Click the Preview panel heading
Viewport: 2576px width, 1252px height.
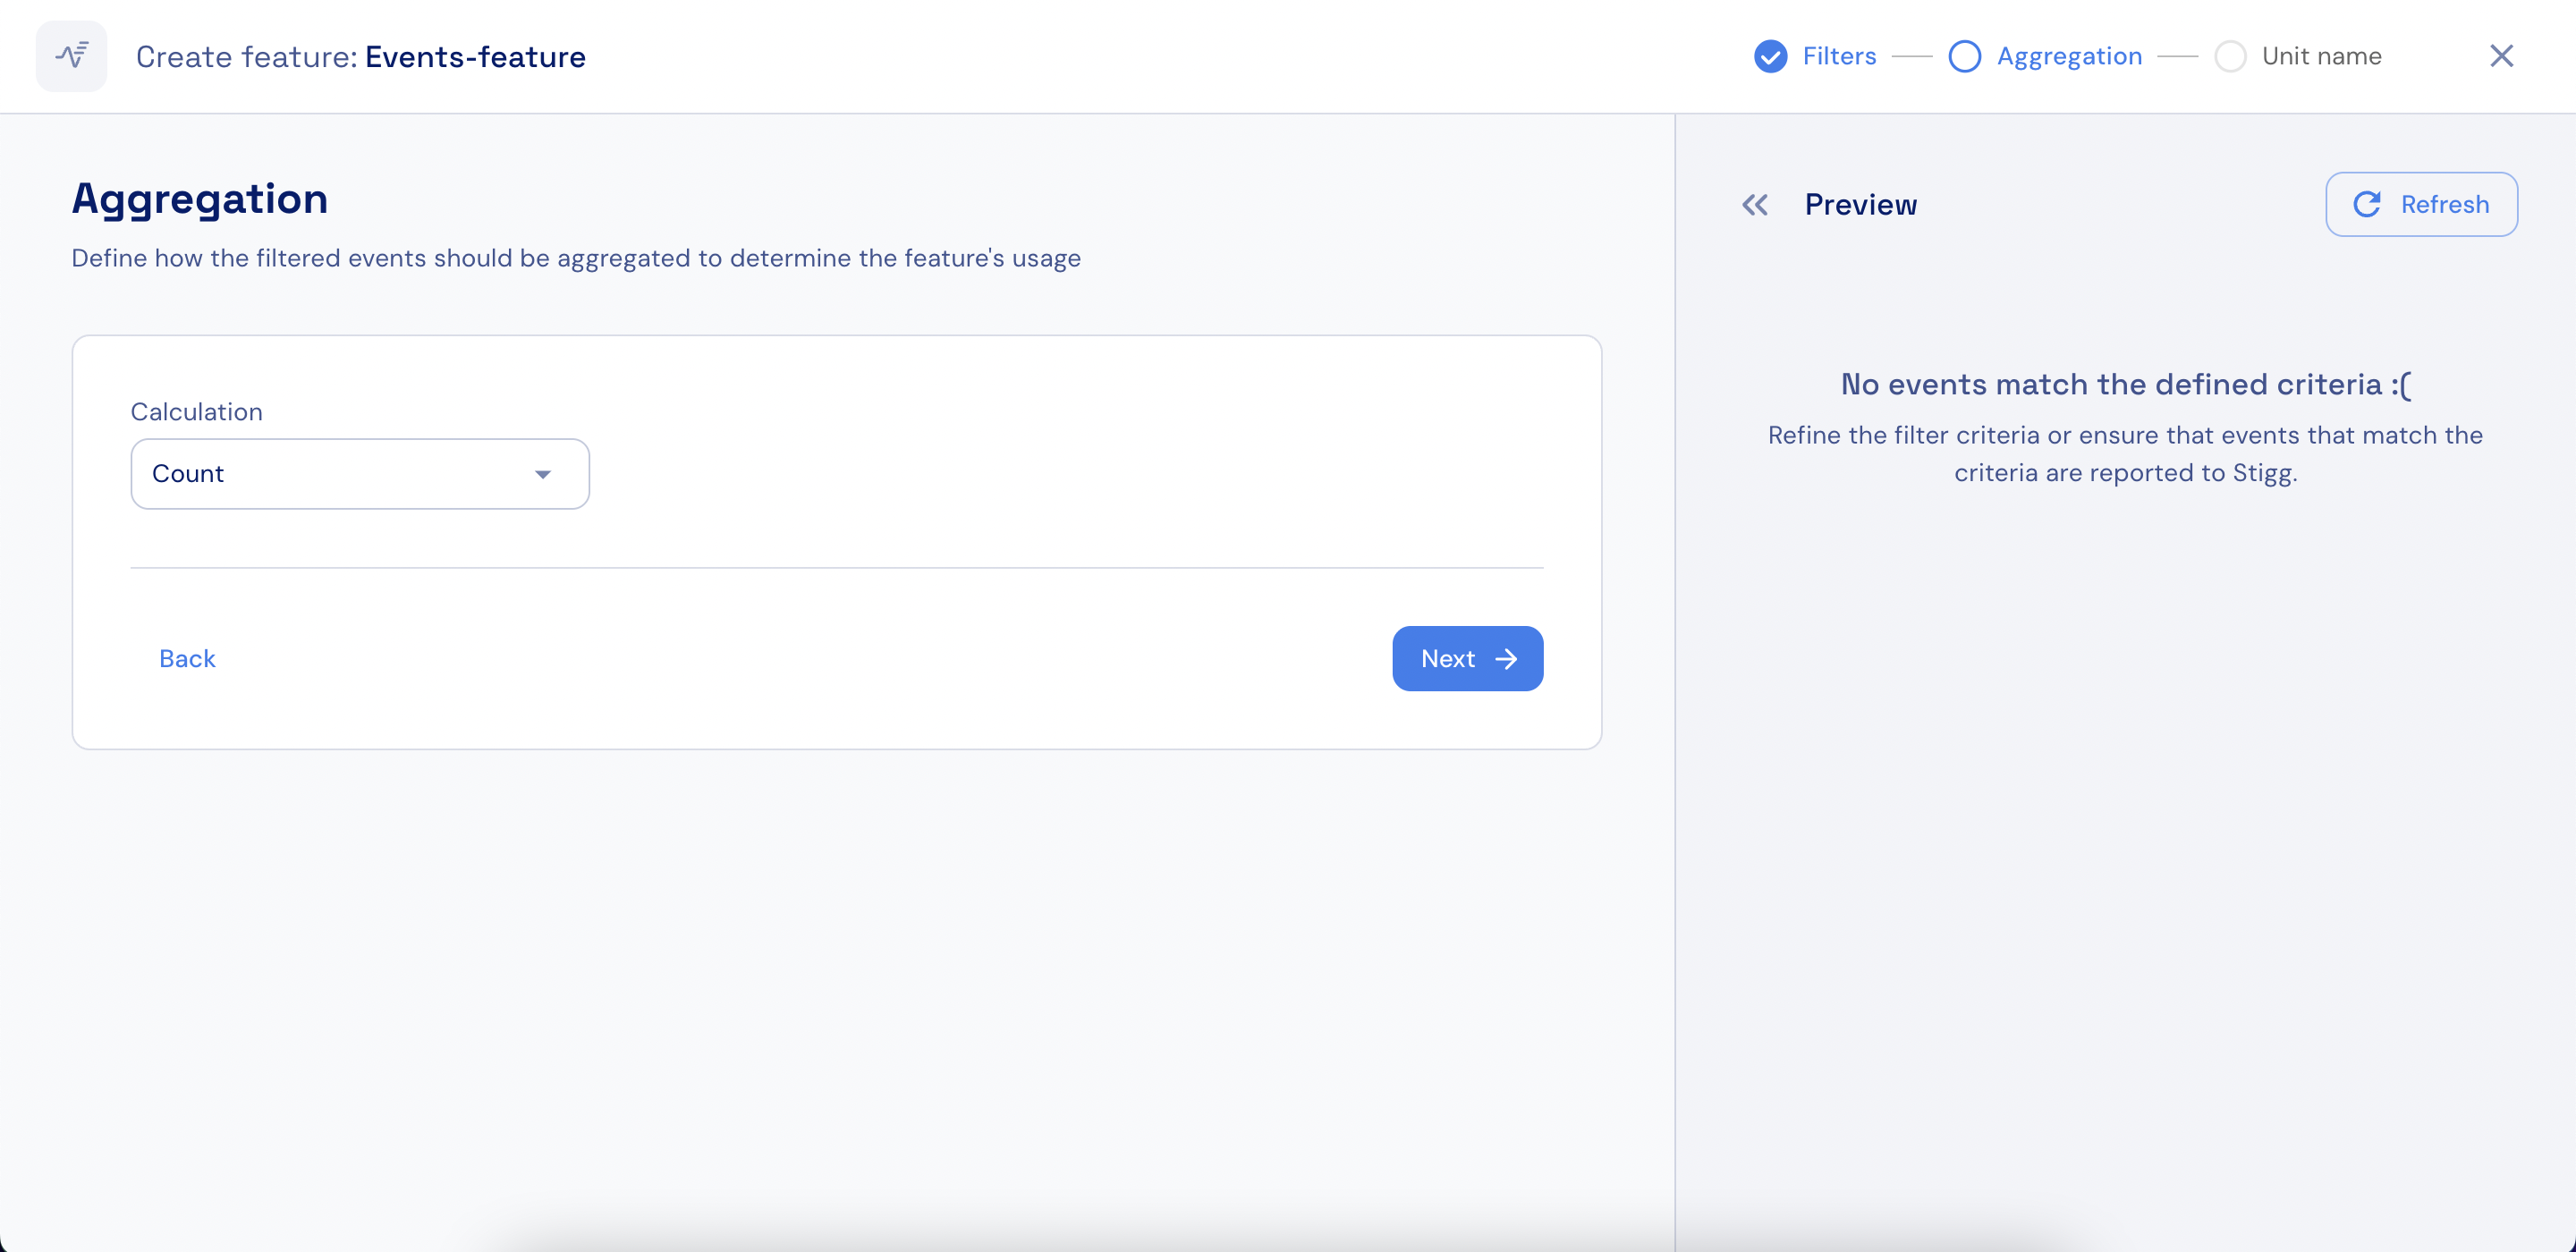1860,205
